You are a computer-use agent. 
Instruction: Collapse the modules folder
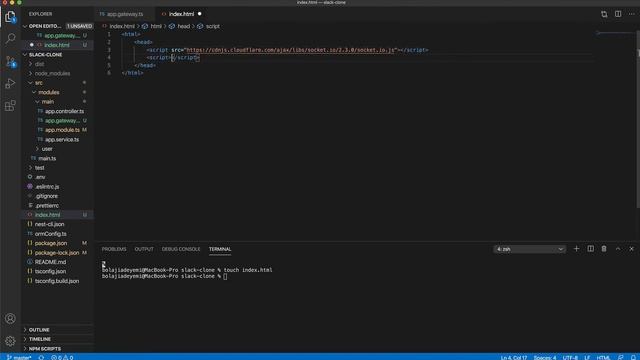click(x=57, y=92)
